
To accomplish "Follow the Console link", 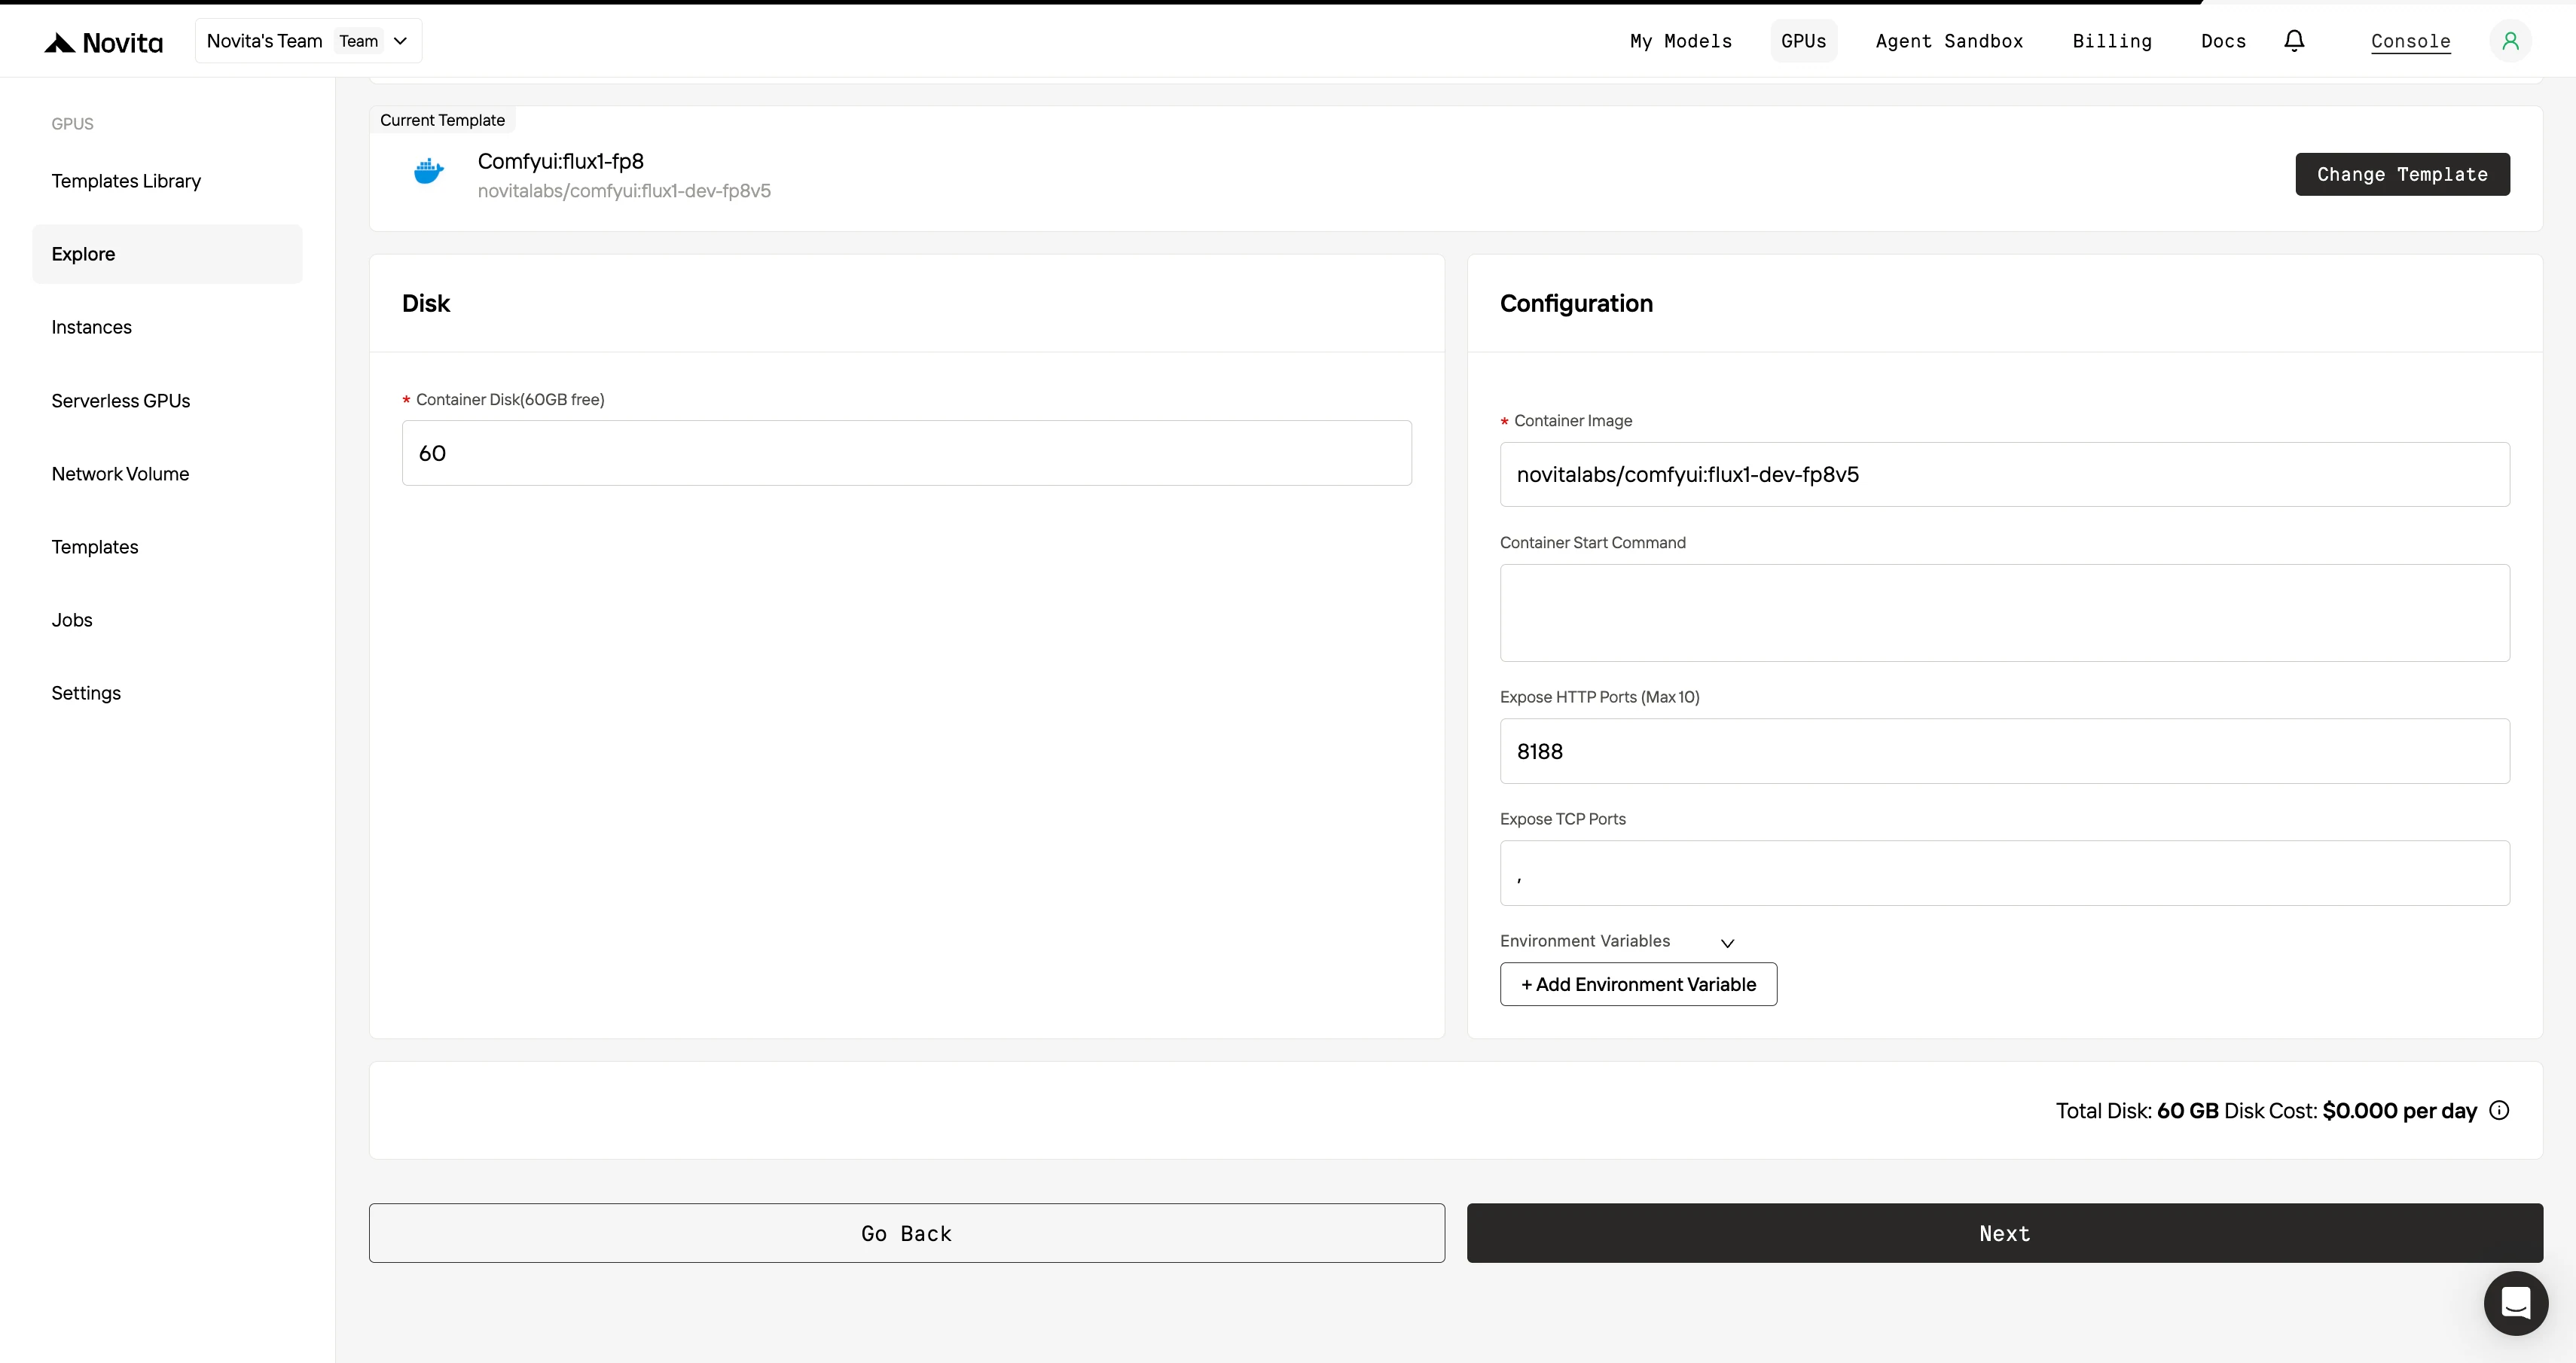I will pos(2410,41).
